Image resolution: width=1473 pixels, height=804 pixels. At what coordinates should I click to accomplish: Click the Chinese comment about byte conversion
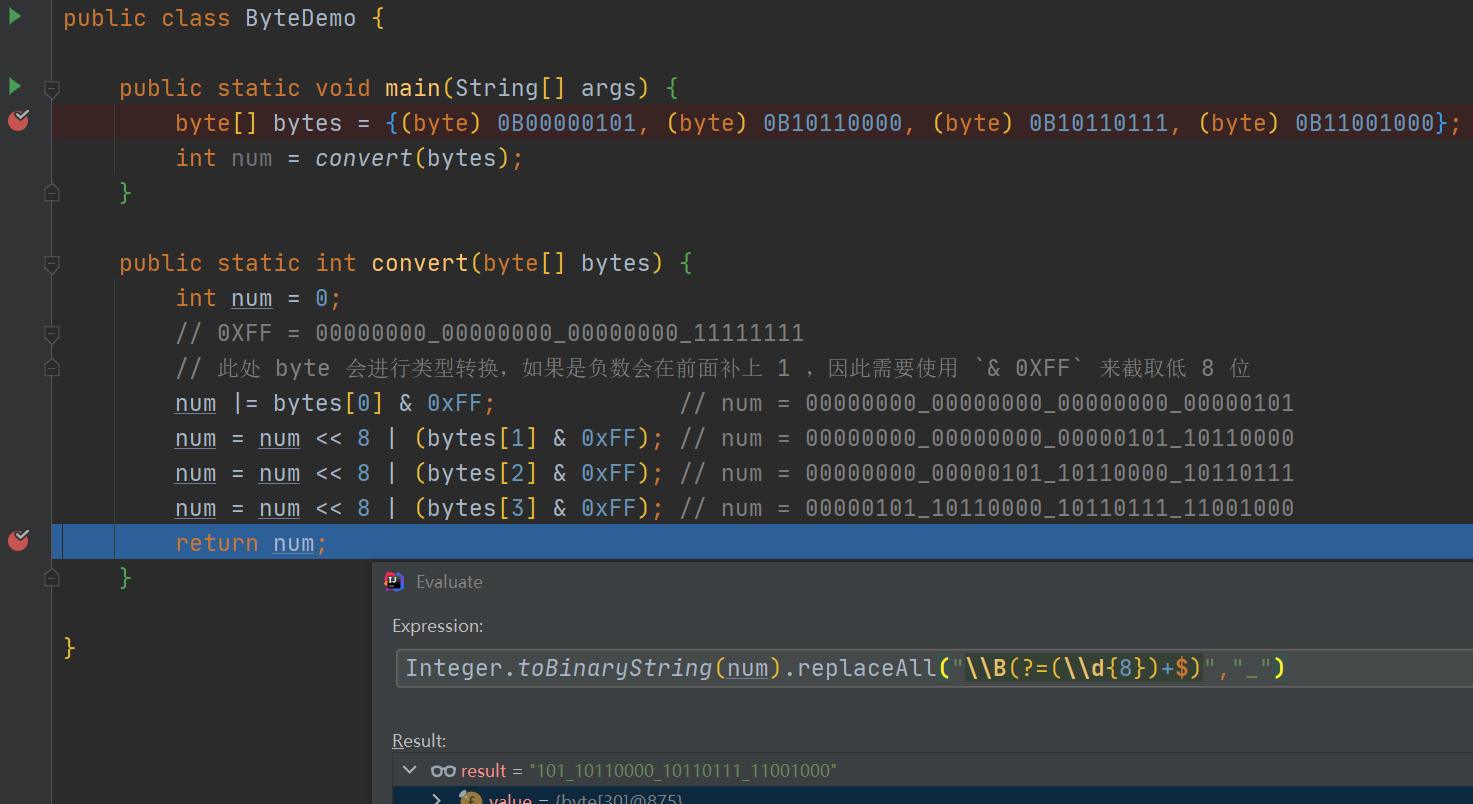click(x=713, y=368)
